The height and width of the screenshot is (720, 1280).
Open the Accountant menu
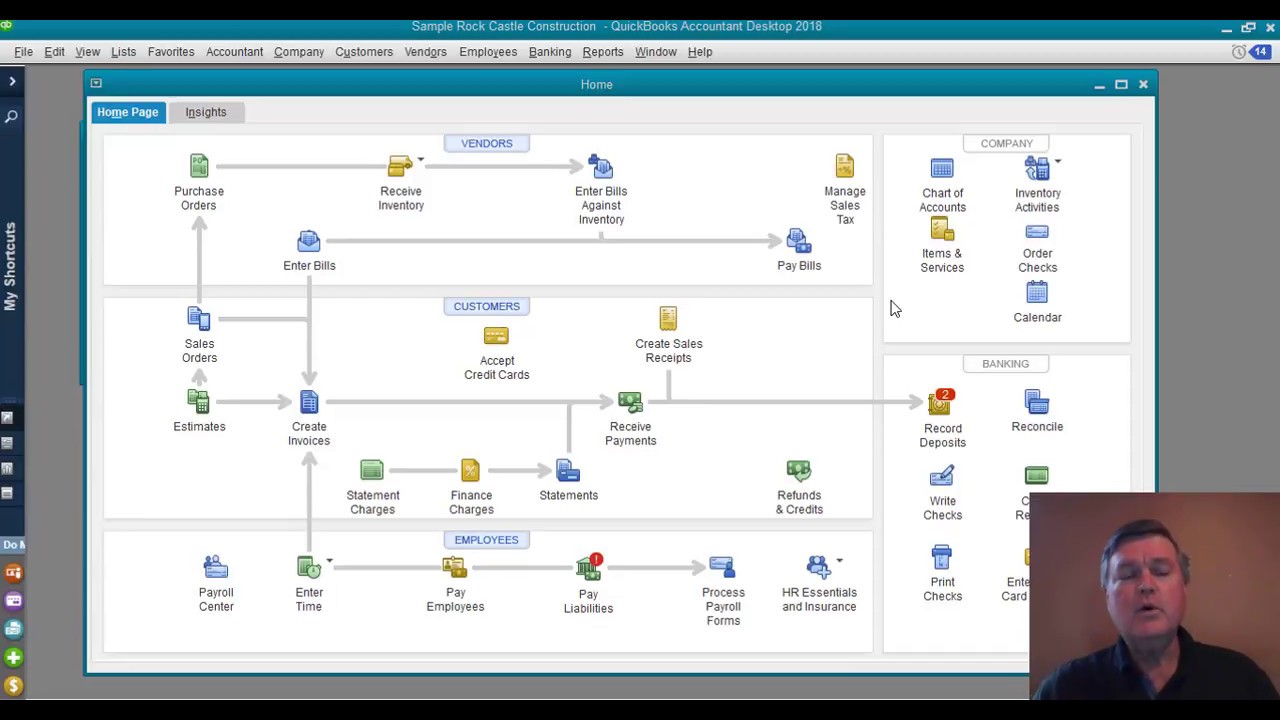pos(234,52)
